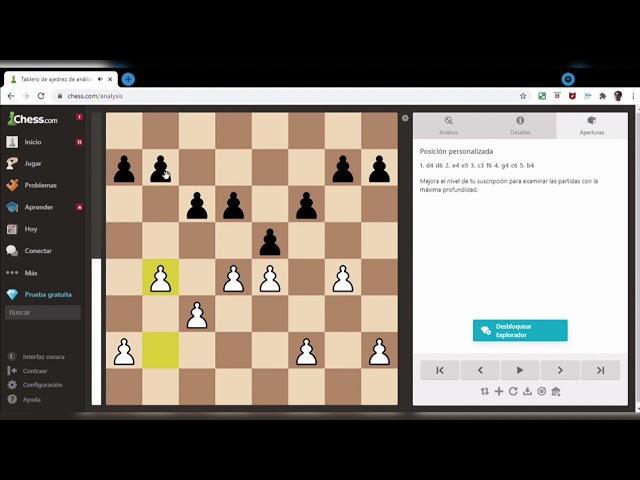Click the board settings gear icon

(405, 118)
